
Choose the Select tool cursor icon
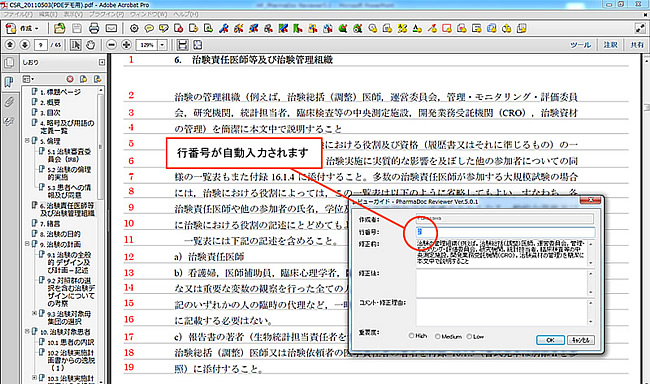pyautogui.click(x=75, y=45)
